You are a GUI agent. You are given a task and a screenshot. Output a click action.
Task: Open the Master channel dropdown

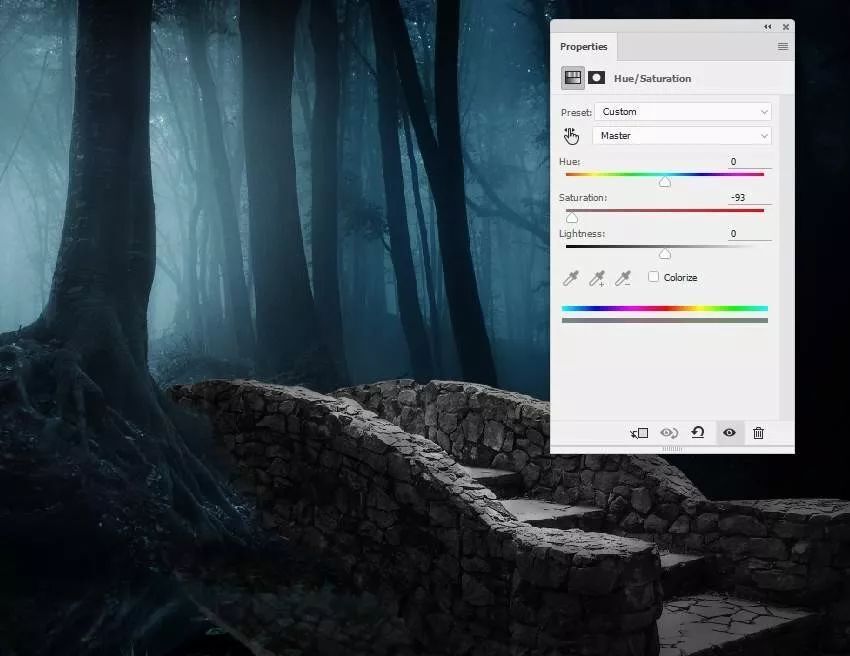(x=682, y=136)
